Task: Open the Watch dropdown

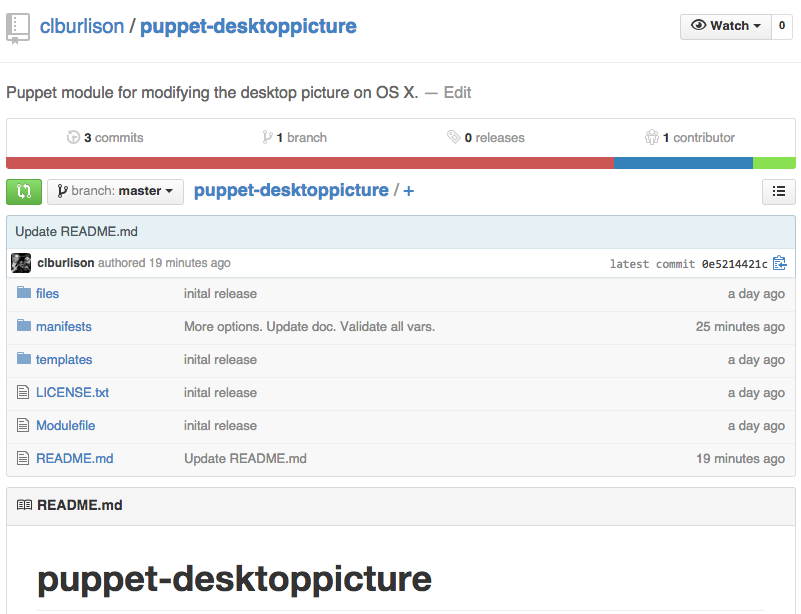Action: [725, 26]
